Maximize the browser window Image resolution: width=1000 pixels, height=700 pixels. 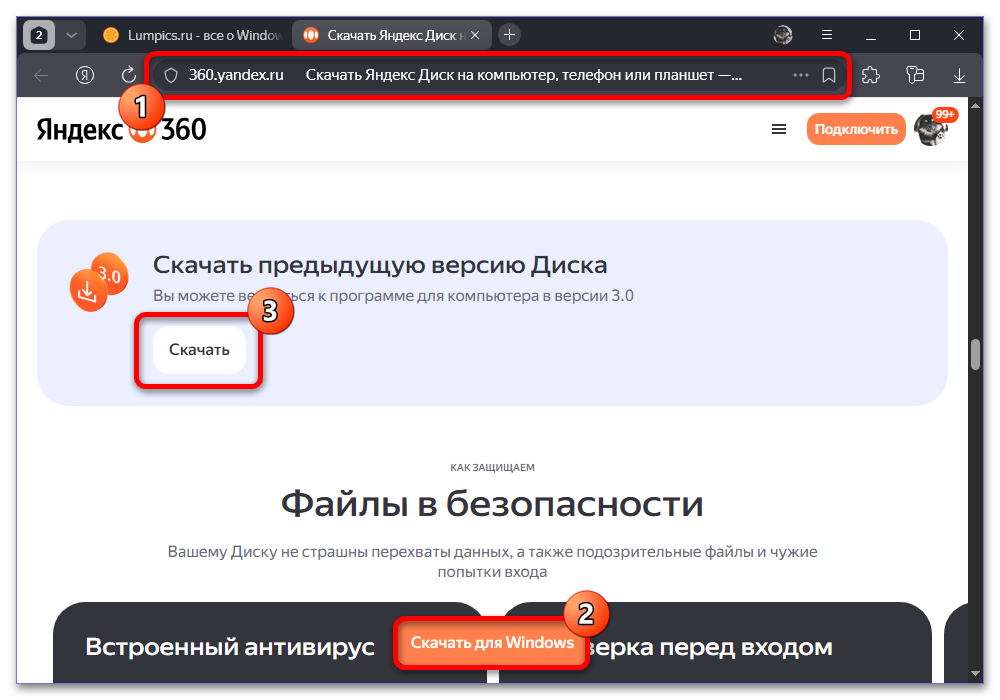(x=915, y=35)
